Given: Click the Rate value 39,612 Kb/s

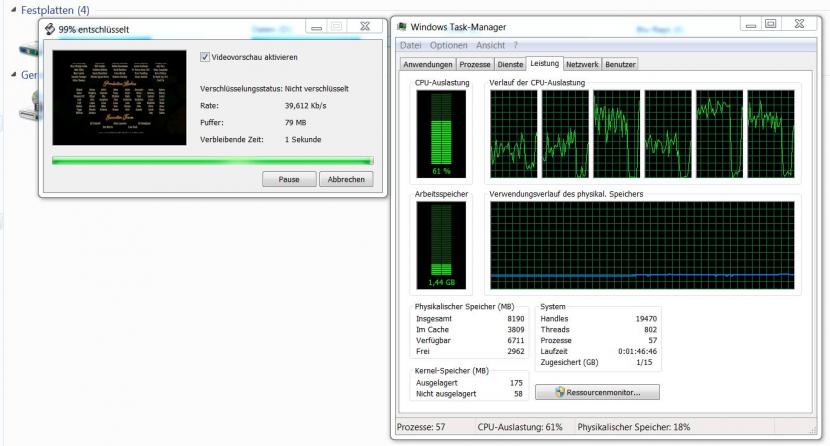Looking at the screenshot, I should (x=305, y=105).
